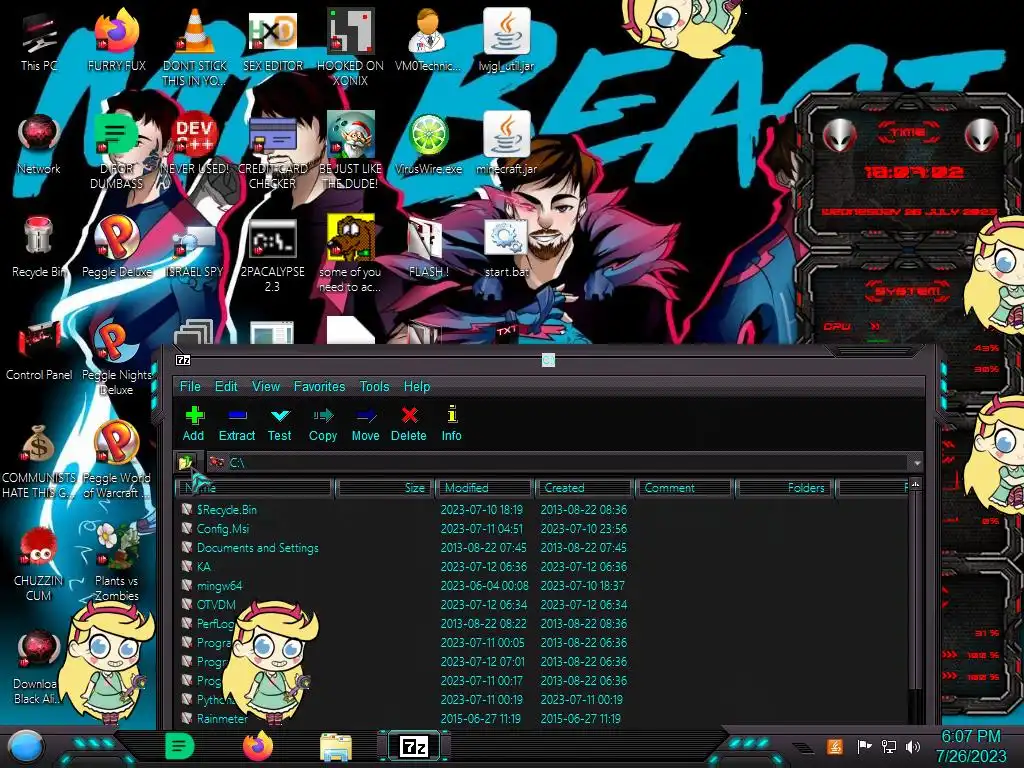1024x768 pixels.
Task: Open the taskbar clock 6:07 PM
Action: 971,746
